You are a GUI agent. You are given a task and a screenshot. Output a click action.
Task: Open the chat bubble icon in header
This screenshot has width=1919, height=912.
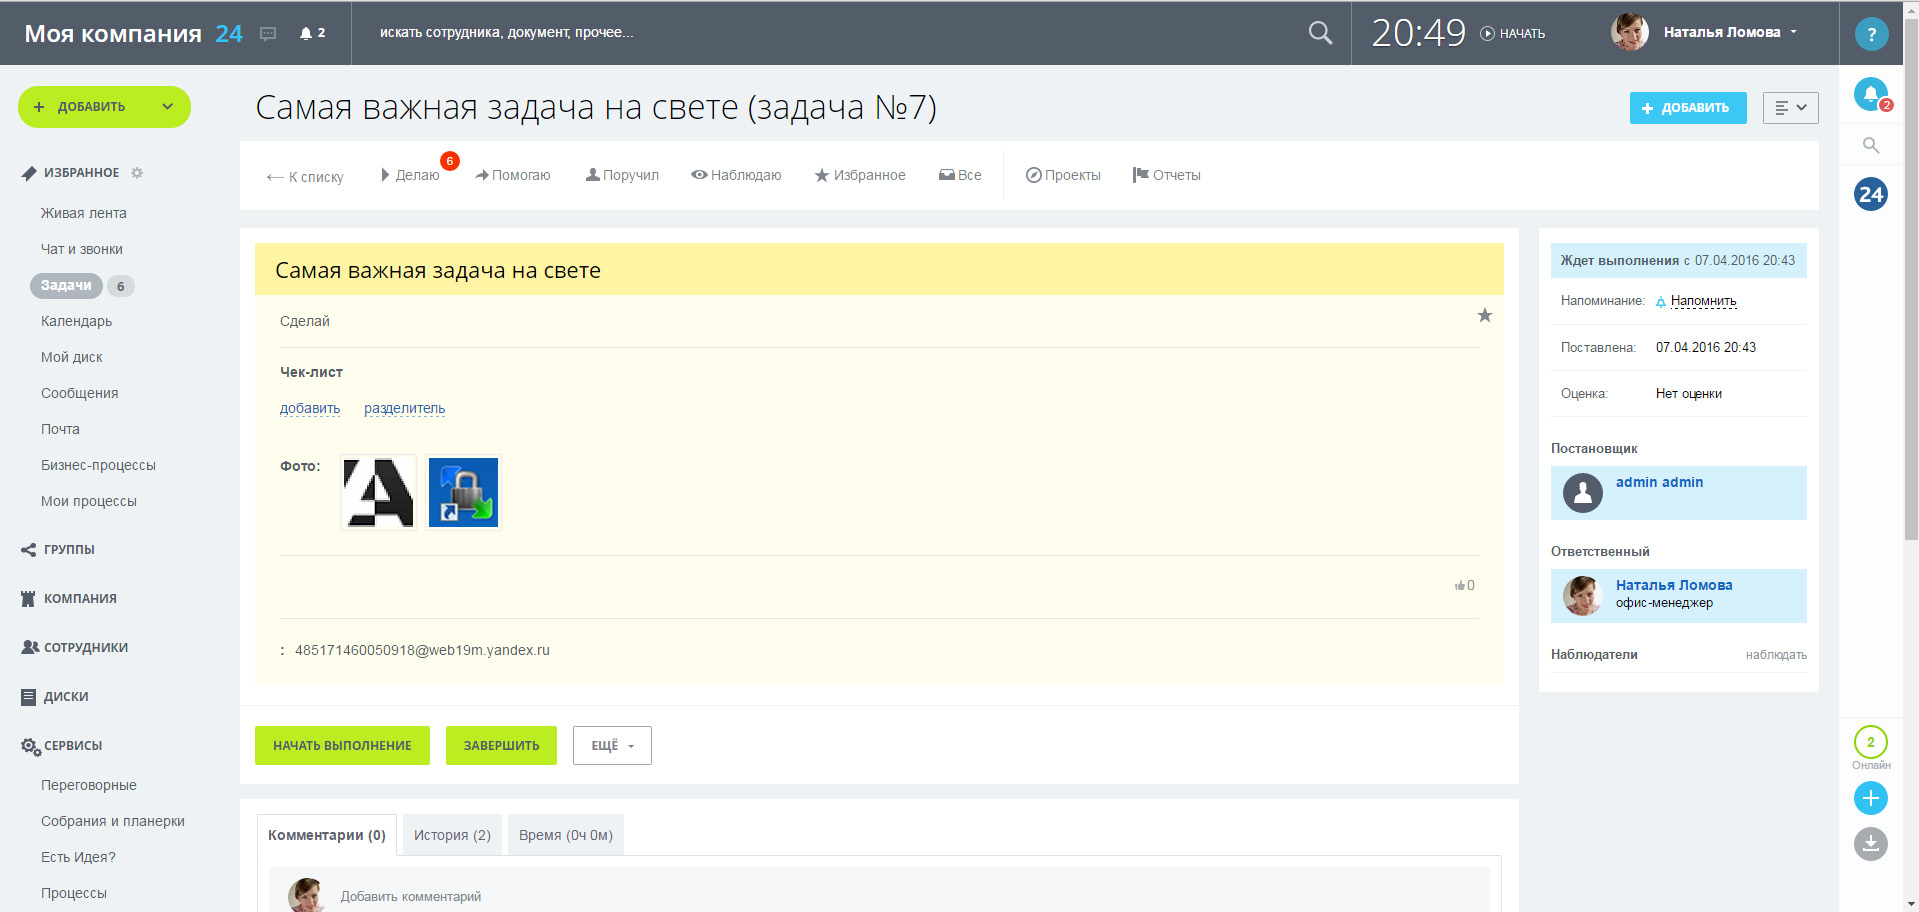(268, 34)
